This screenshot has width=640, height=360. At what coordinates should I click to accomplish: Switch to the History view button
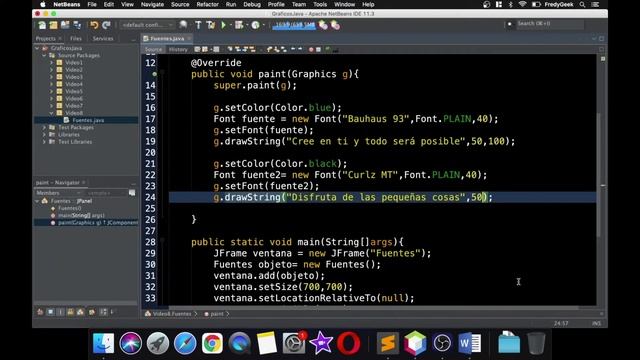178,49
